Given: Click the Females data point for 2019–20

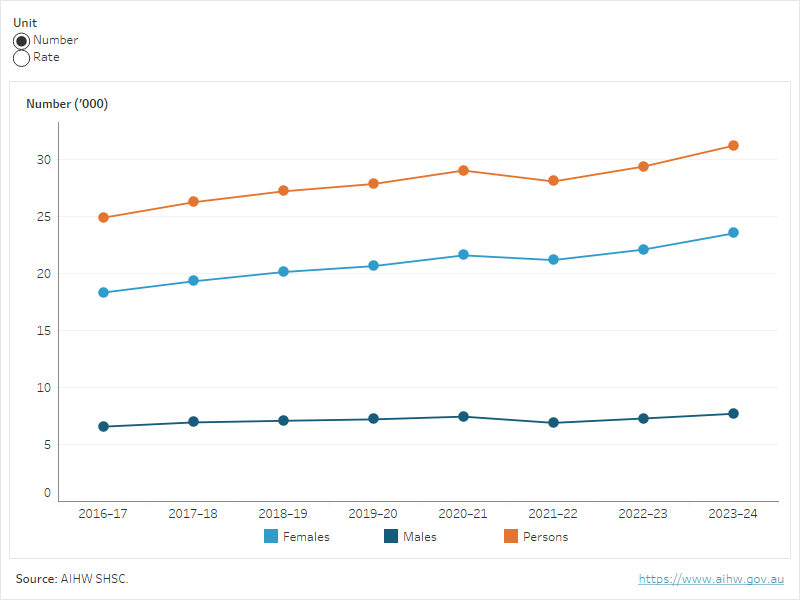Looking at the screenshot, I should (x=373, y=266).
